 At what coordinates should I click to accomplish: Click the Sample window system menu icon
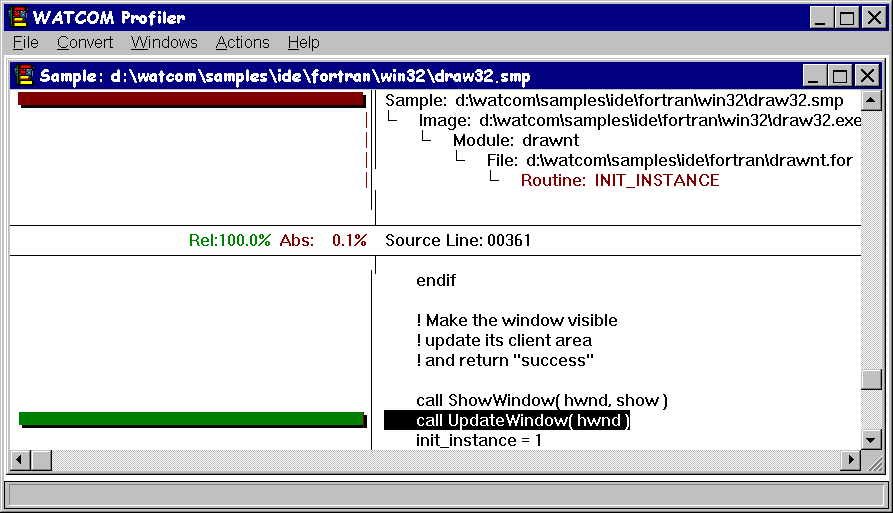coord(24,76)
